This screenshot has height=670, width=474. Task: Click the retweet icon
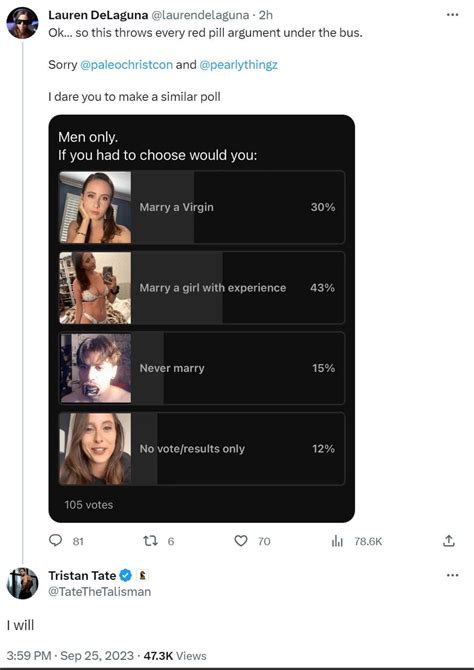(150, 541)
